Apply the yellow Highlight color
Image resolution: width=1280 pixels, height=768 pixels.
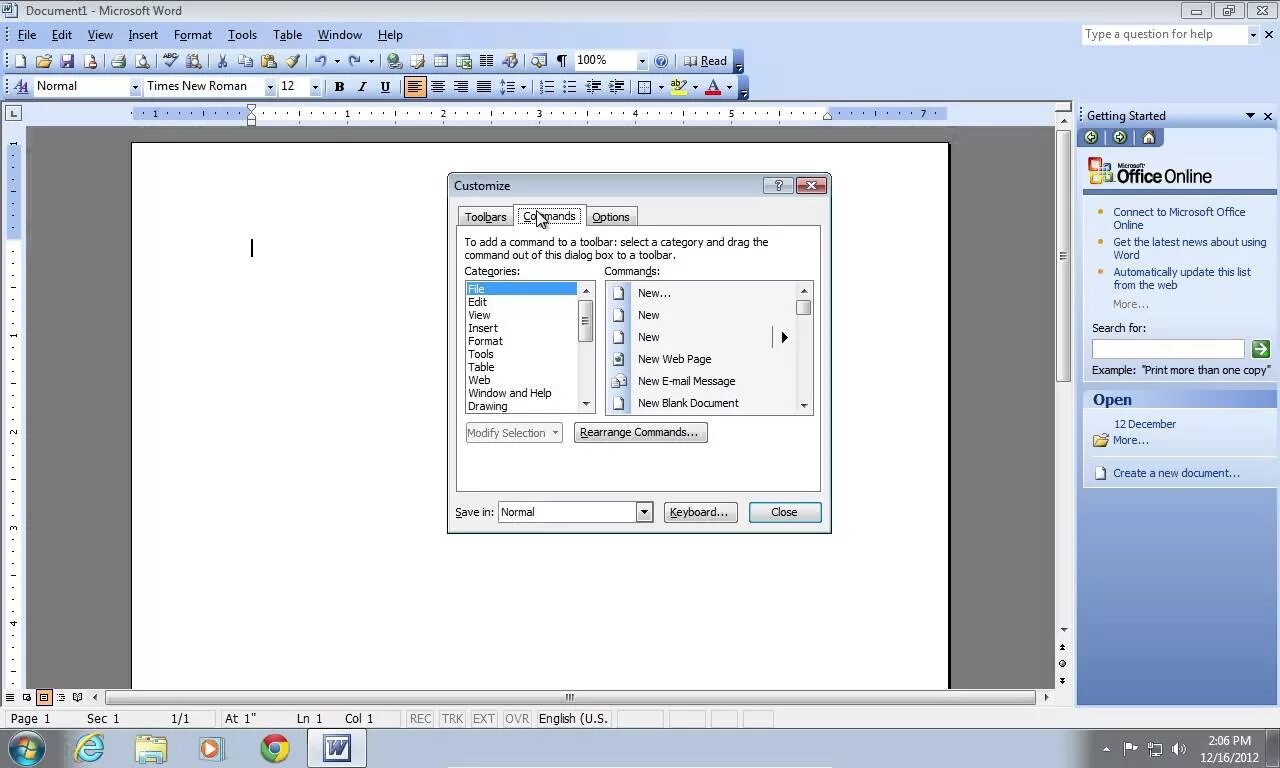click(678, 87)
